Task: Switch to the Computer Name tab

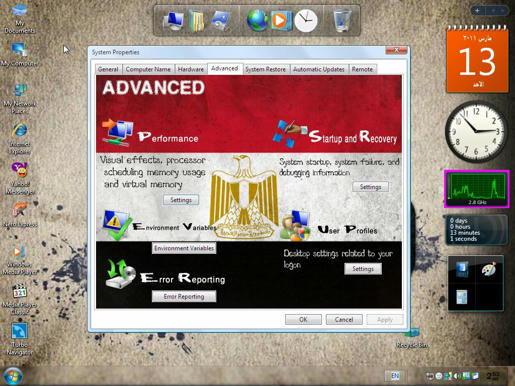Action: (148, 69)
